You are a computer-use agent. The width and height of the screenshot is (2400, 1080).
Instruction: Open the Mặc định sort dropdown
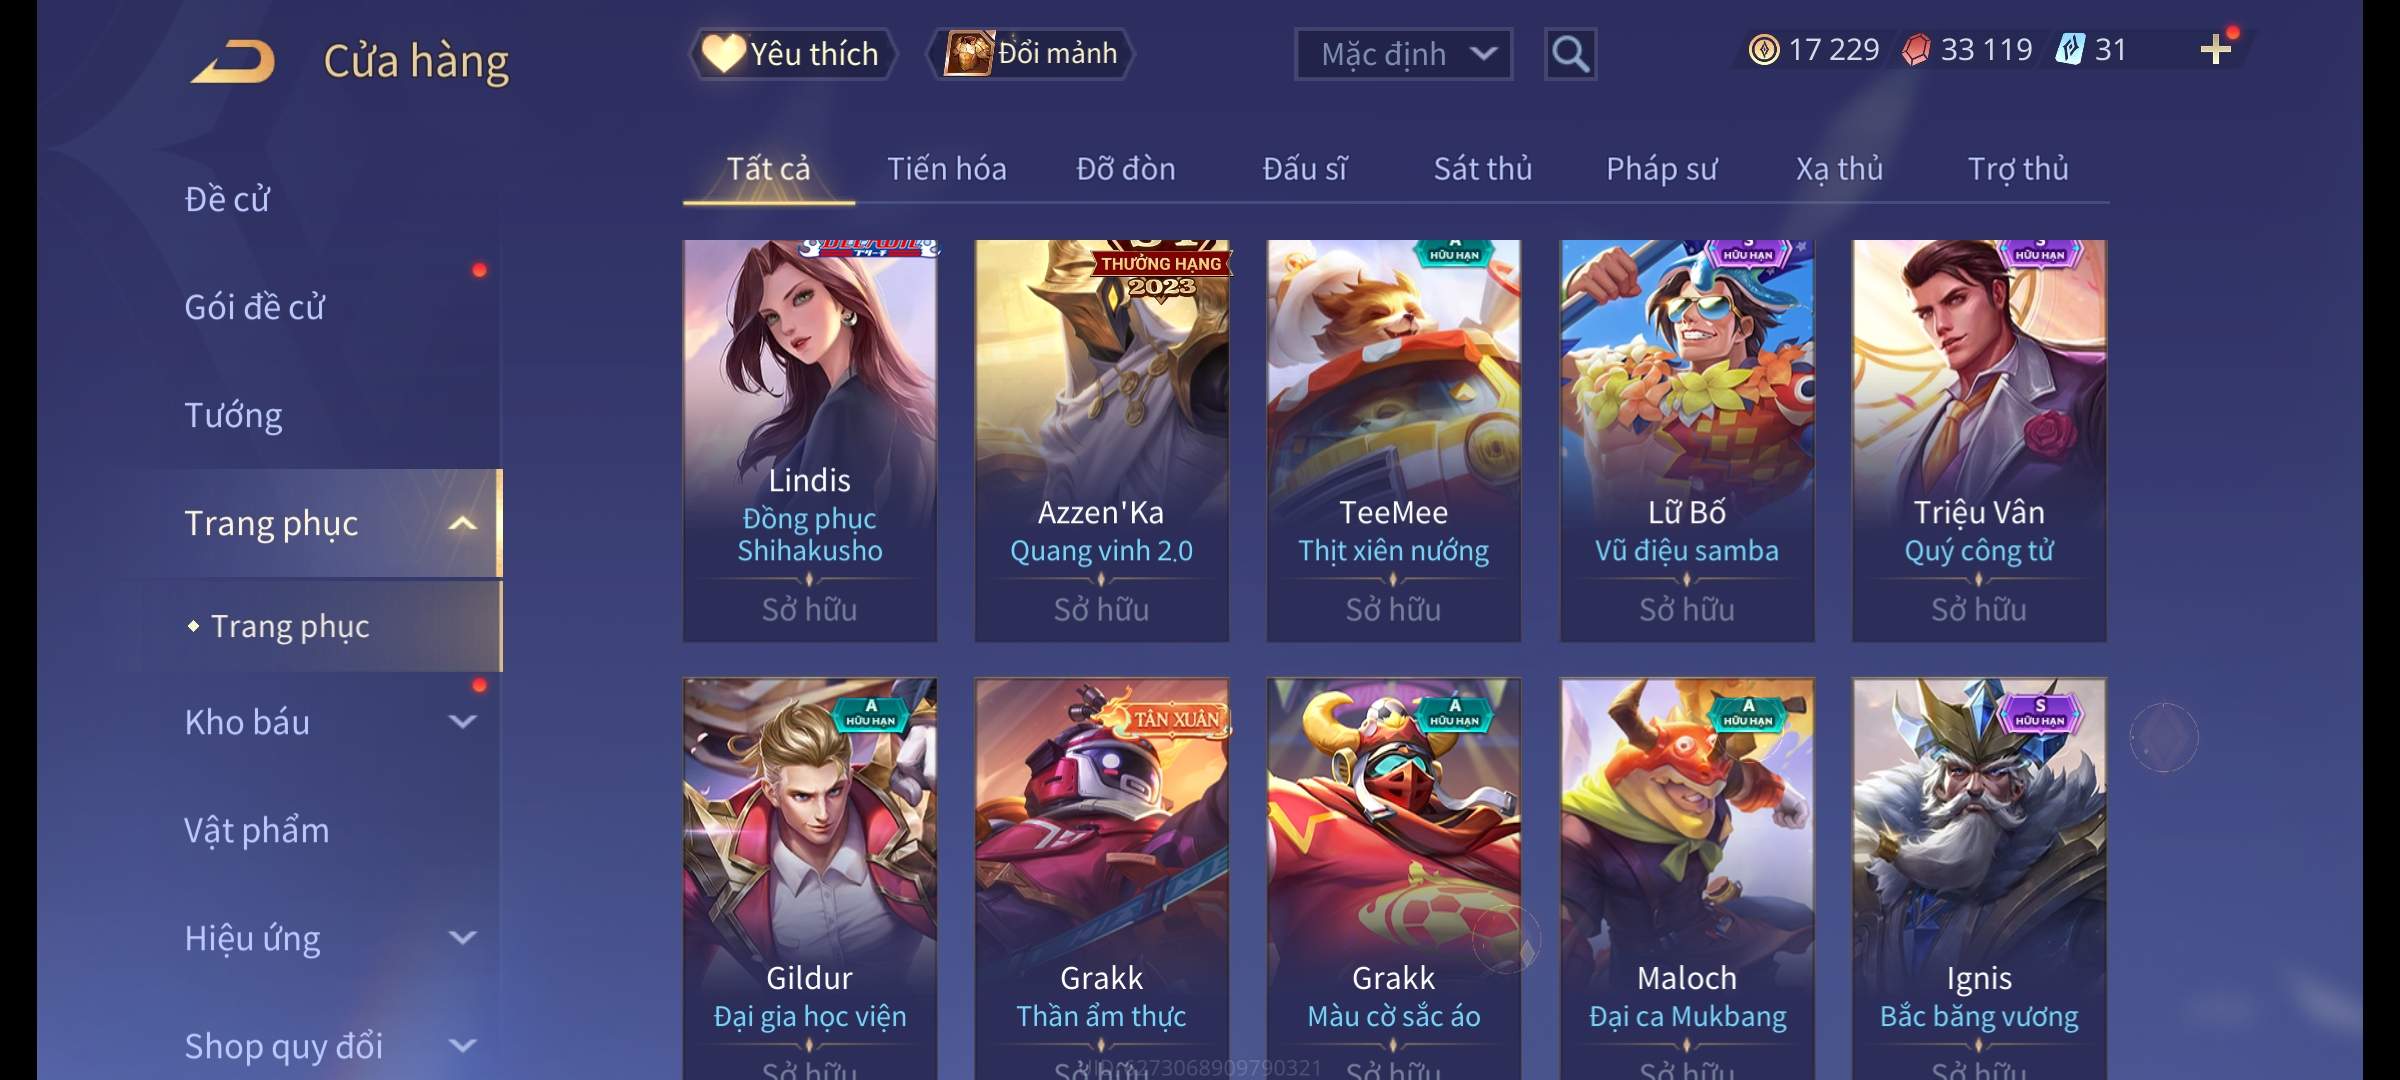(1403, 54)
